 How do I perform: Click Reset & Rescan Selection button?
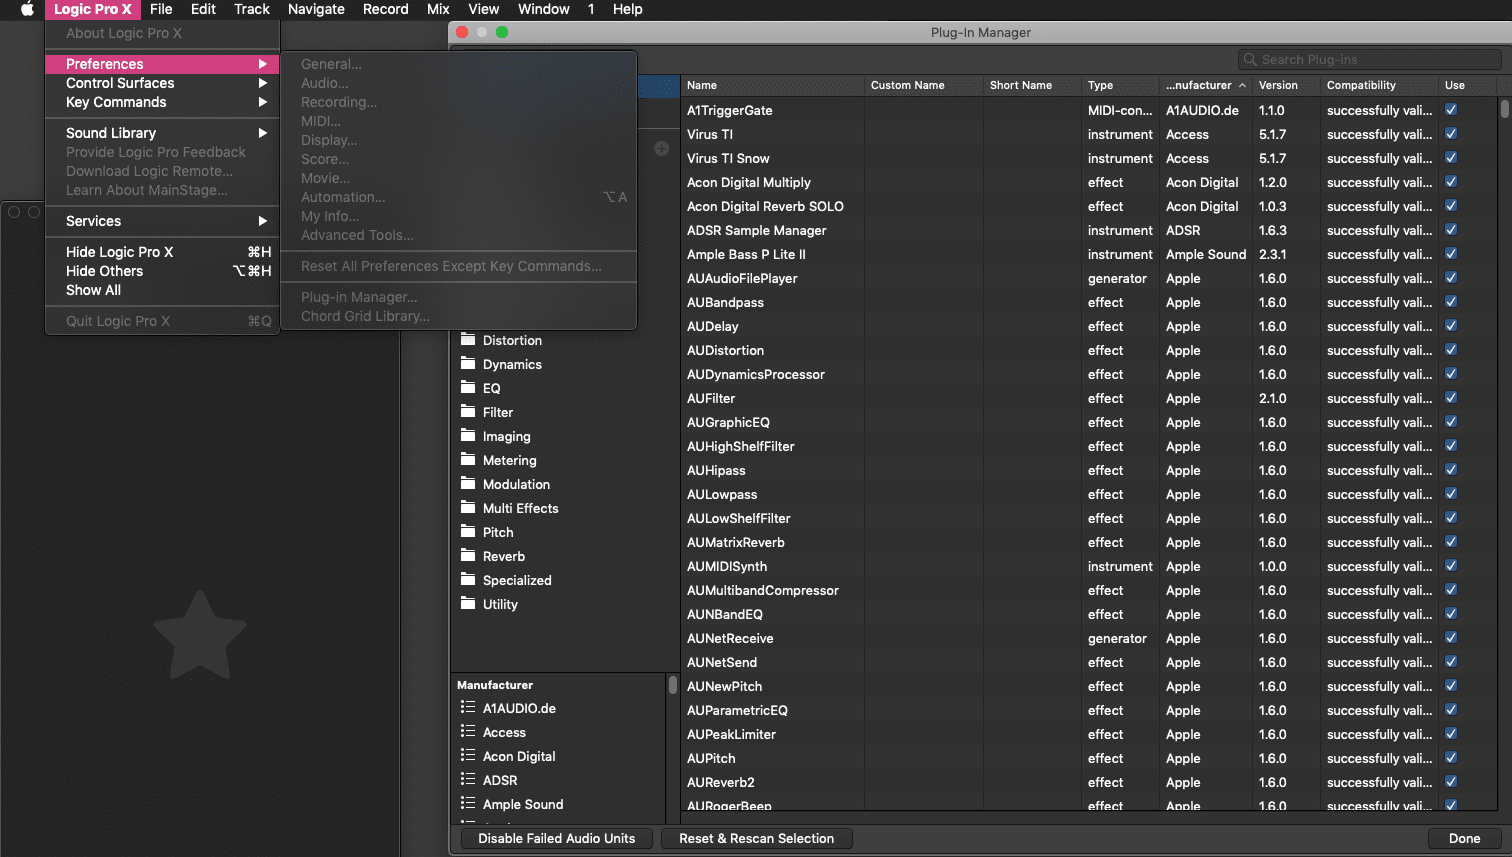pos(756,838)
